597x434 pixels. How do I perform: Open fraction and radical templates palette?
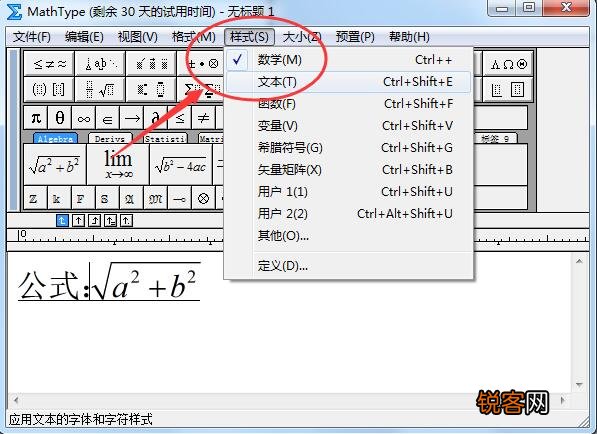point(100,89)
